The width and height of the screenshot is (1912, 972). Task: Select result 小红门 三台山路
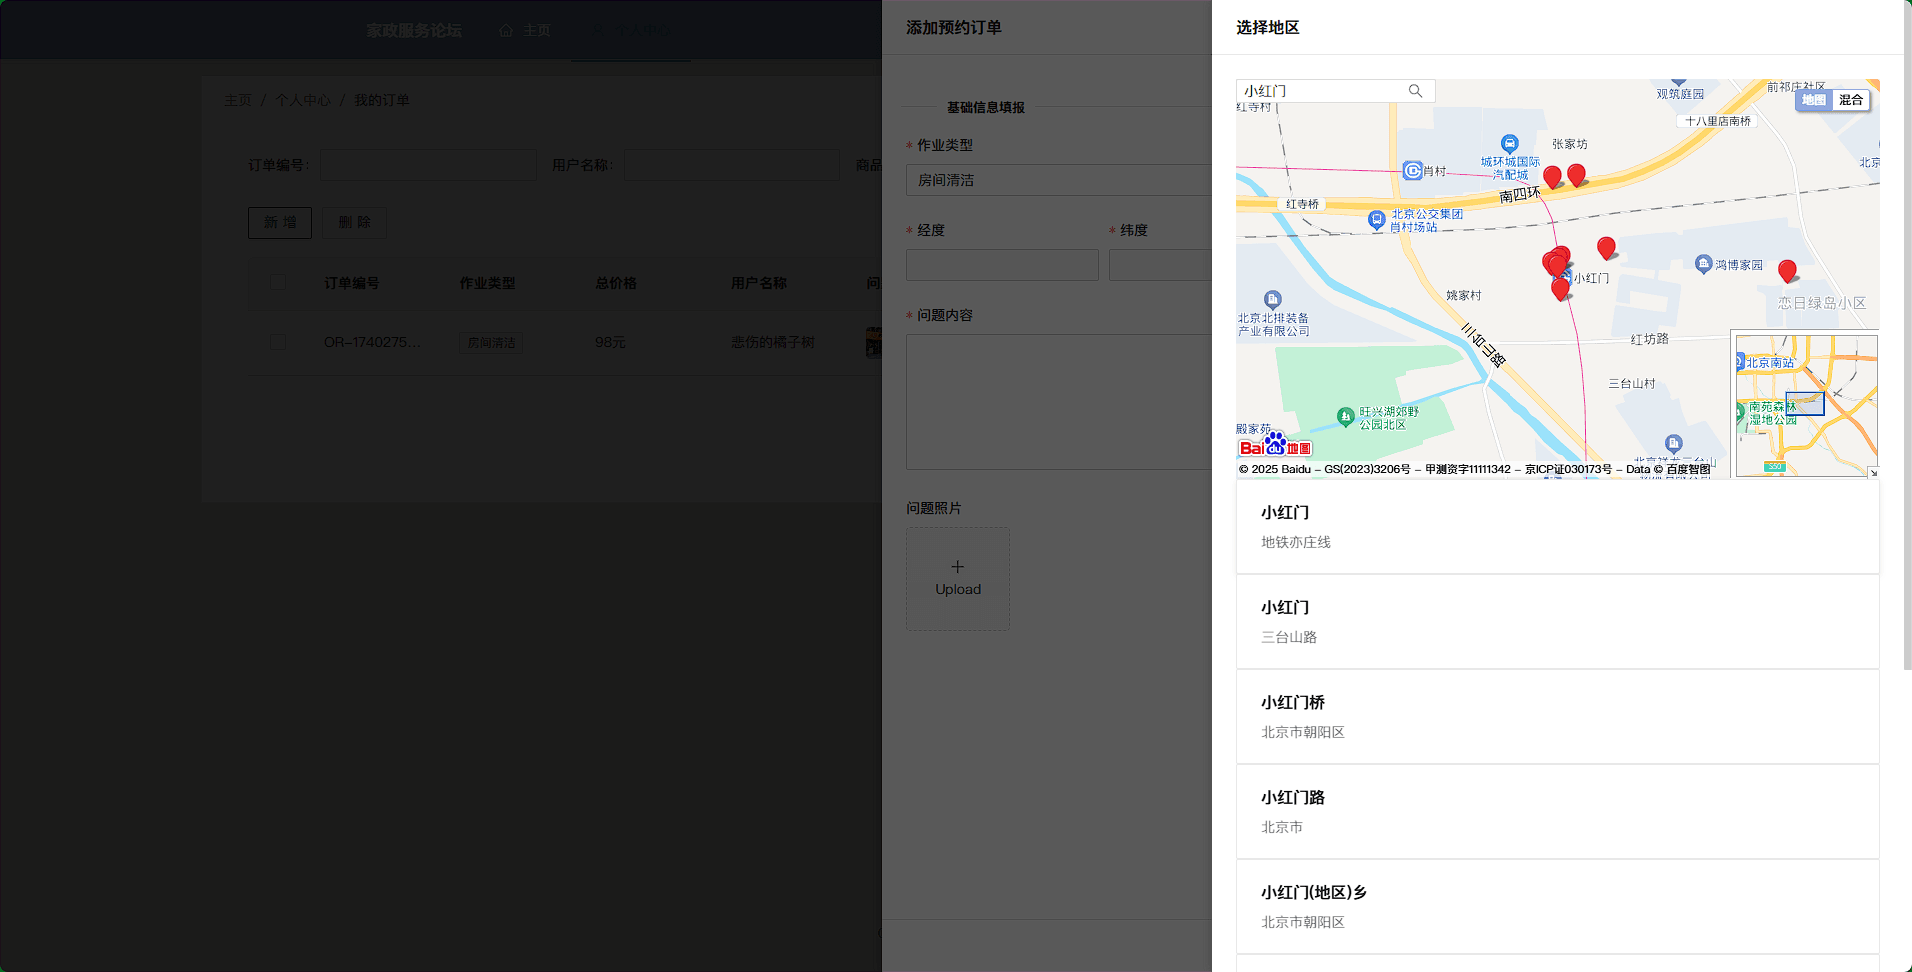click(x=1558, y=622)
